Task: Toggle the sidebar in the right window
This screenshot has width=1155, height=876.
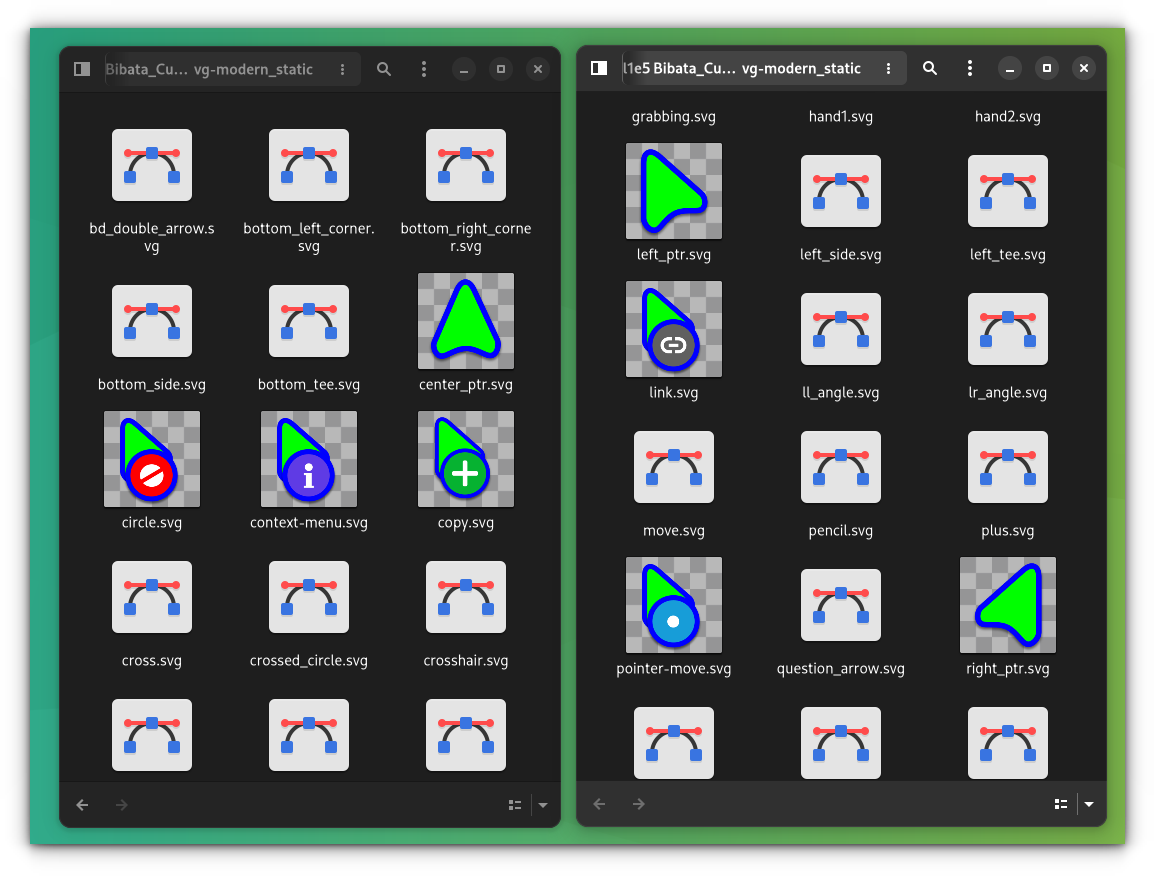Action: pos(599,68)
